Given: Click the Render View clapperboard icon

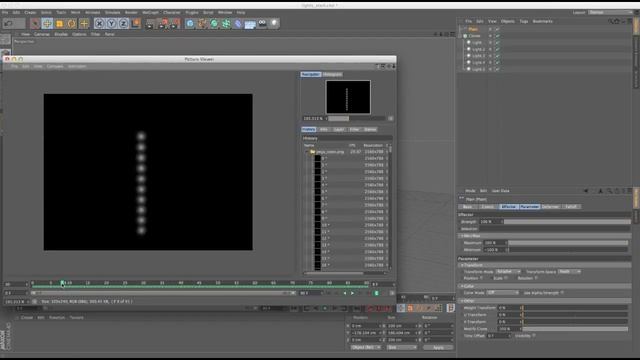Looking at the screenshot, I should 150,24.
